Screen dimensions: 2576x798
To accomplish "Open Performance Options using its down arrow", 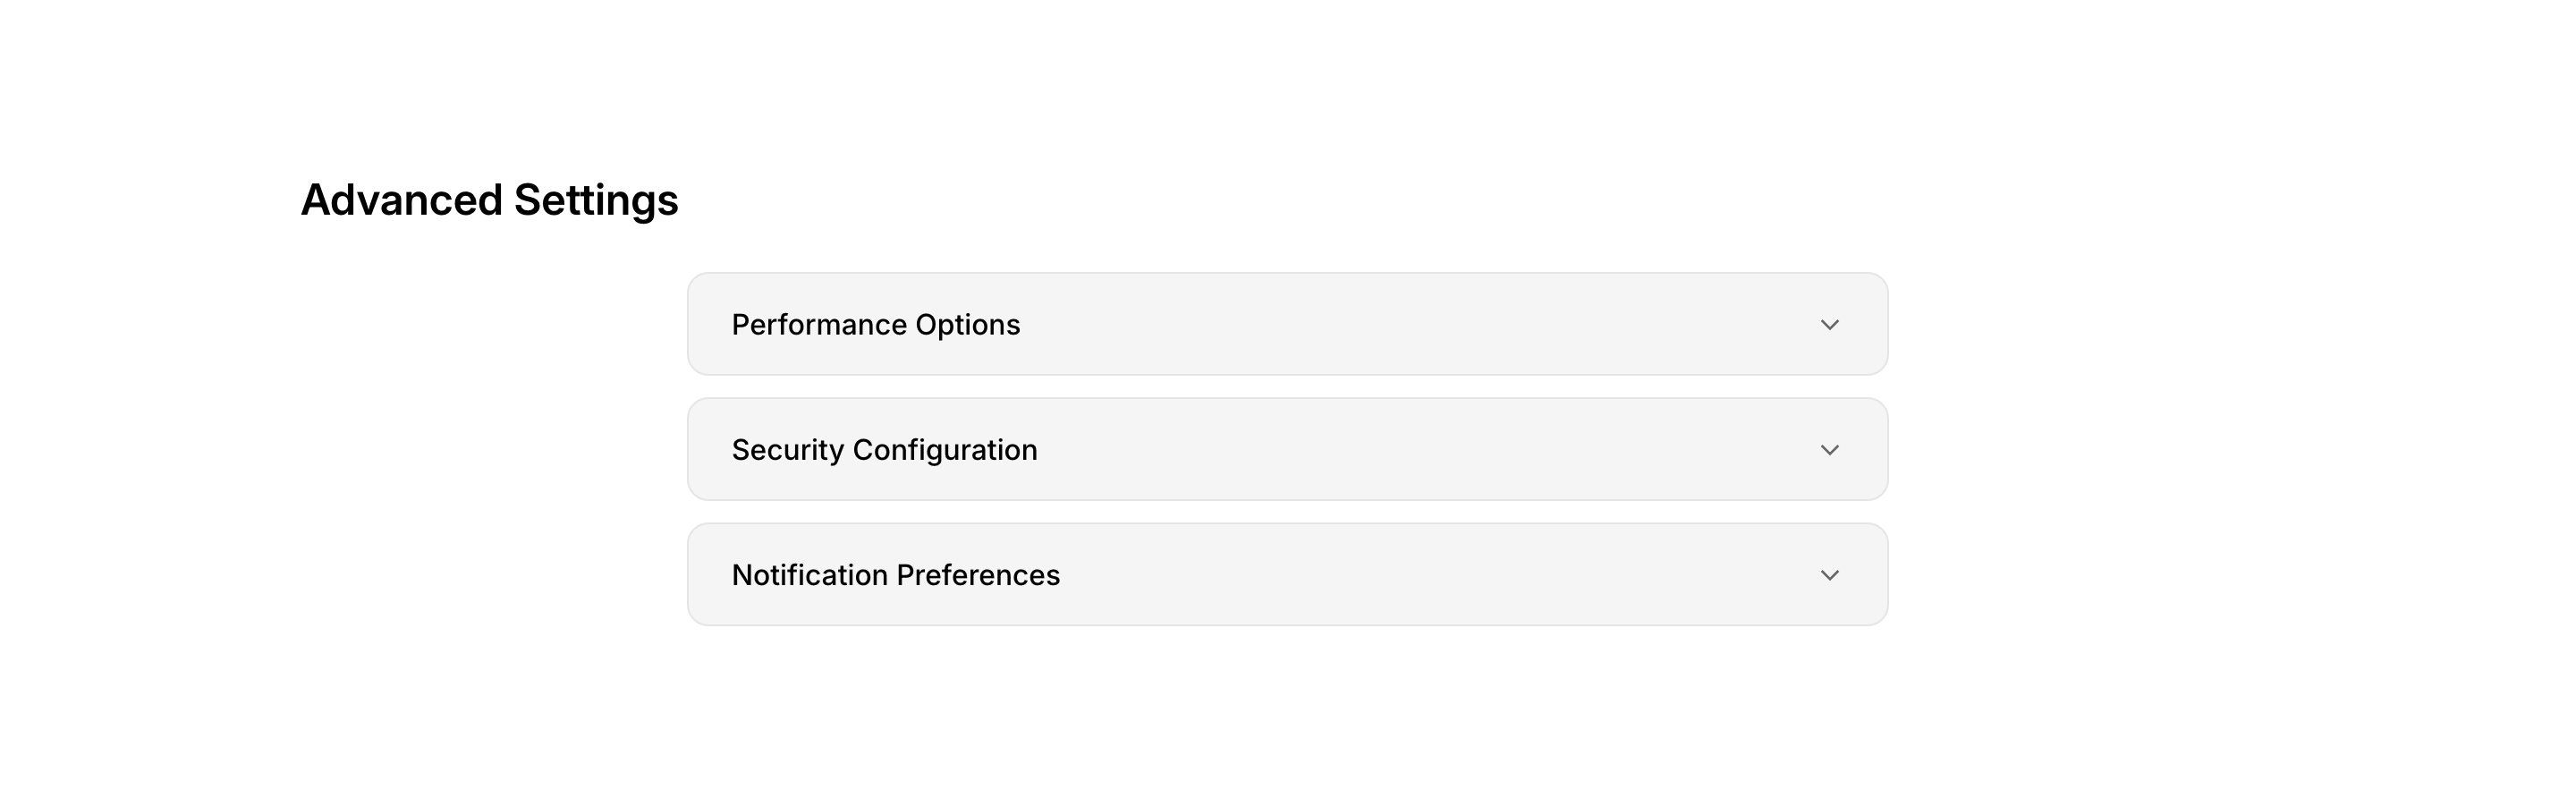I will click(x=1829, y=325).
